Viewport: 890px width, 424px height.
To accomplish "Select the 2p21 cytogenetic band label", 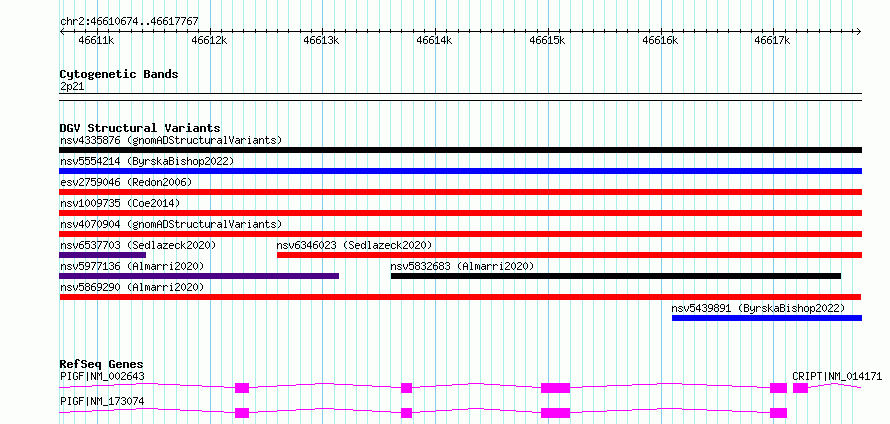I will [72, 86].
